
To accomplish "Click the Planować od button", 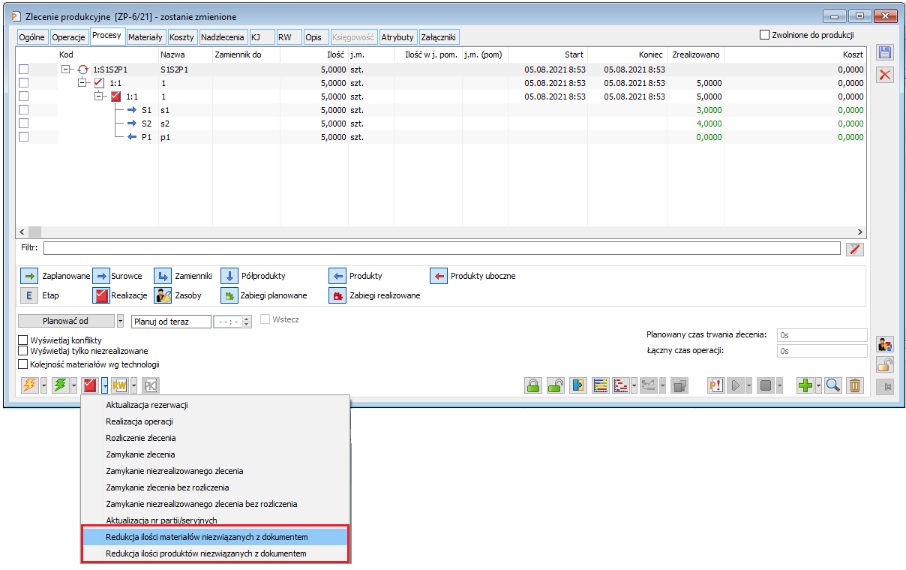I will (66, 322).
